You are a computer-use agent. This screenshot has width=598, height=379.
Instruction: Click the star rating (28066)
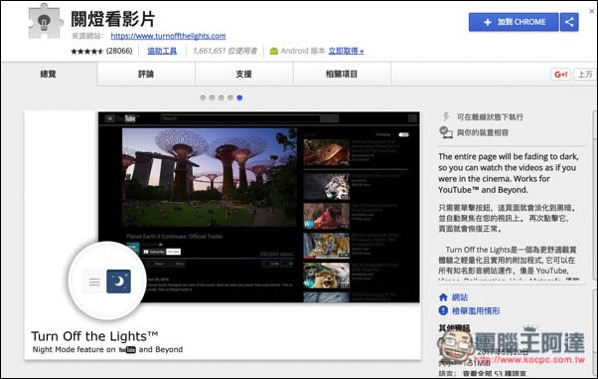(101, 51)
